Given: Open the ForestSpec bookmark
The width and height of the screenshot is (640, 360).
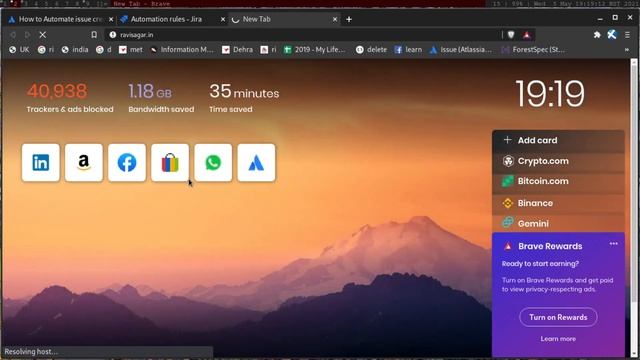Looking at the screenshot, I should 533,49.
